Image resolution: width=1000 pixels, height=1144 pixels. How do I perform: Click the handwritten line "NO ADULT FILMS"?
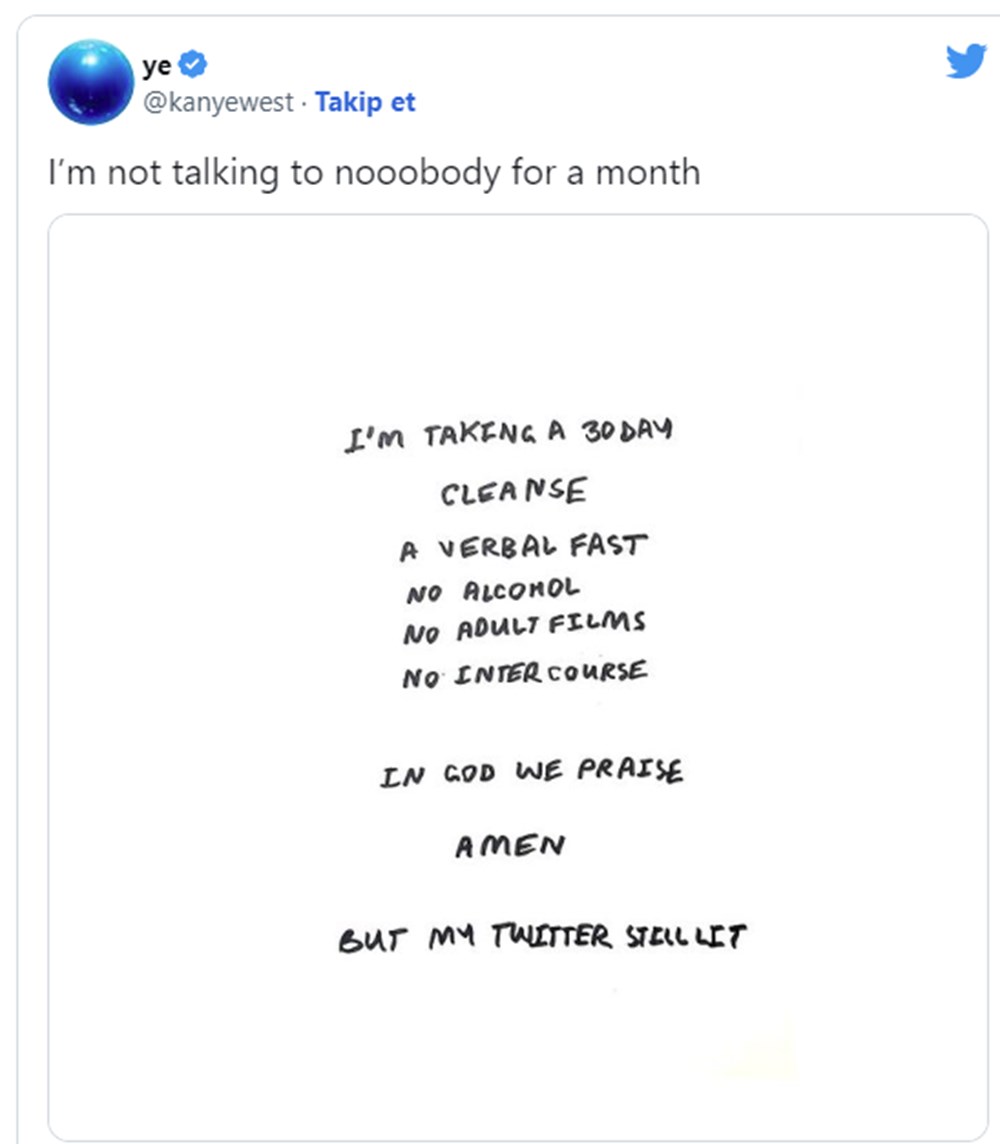(524, 628)
